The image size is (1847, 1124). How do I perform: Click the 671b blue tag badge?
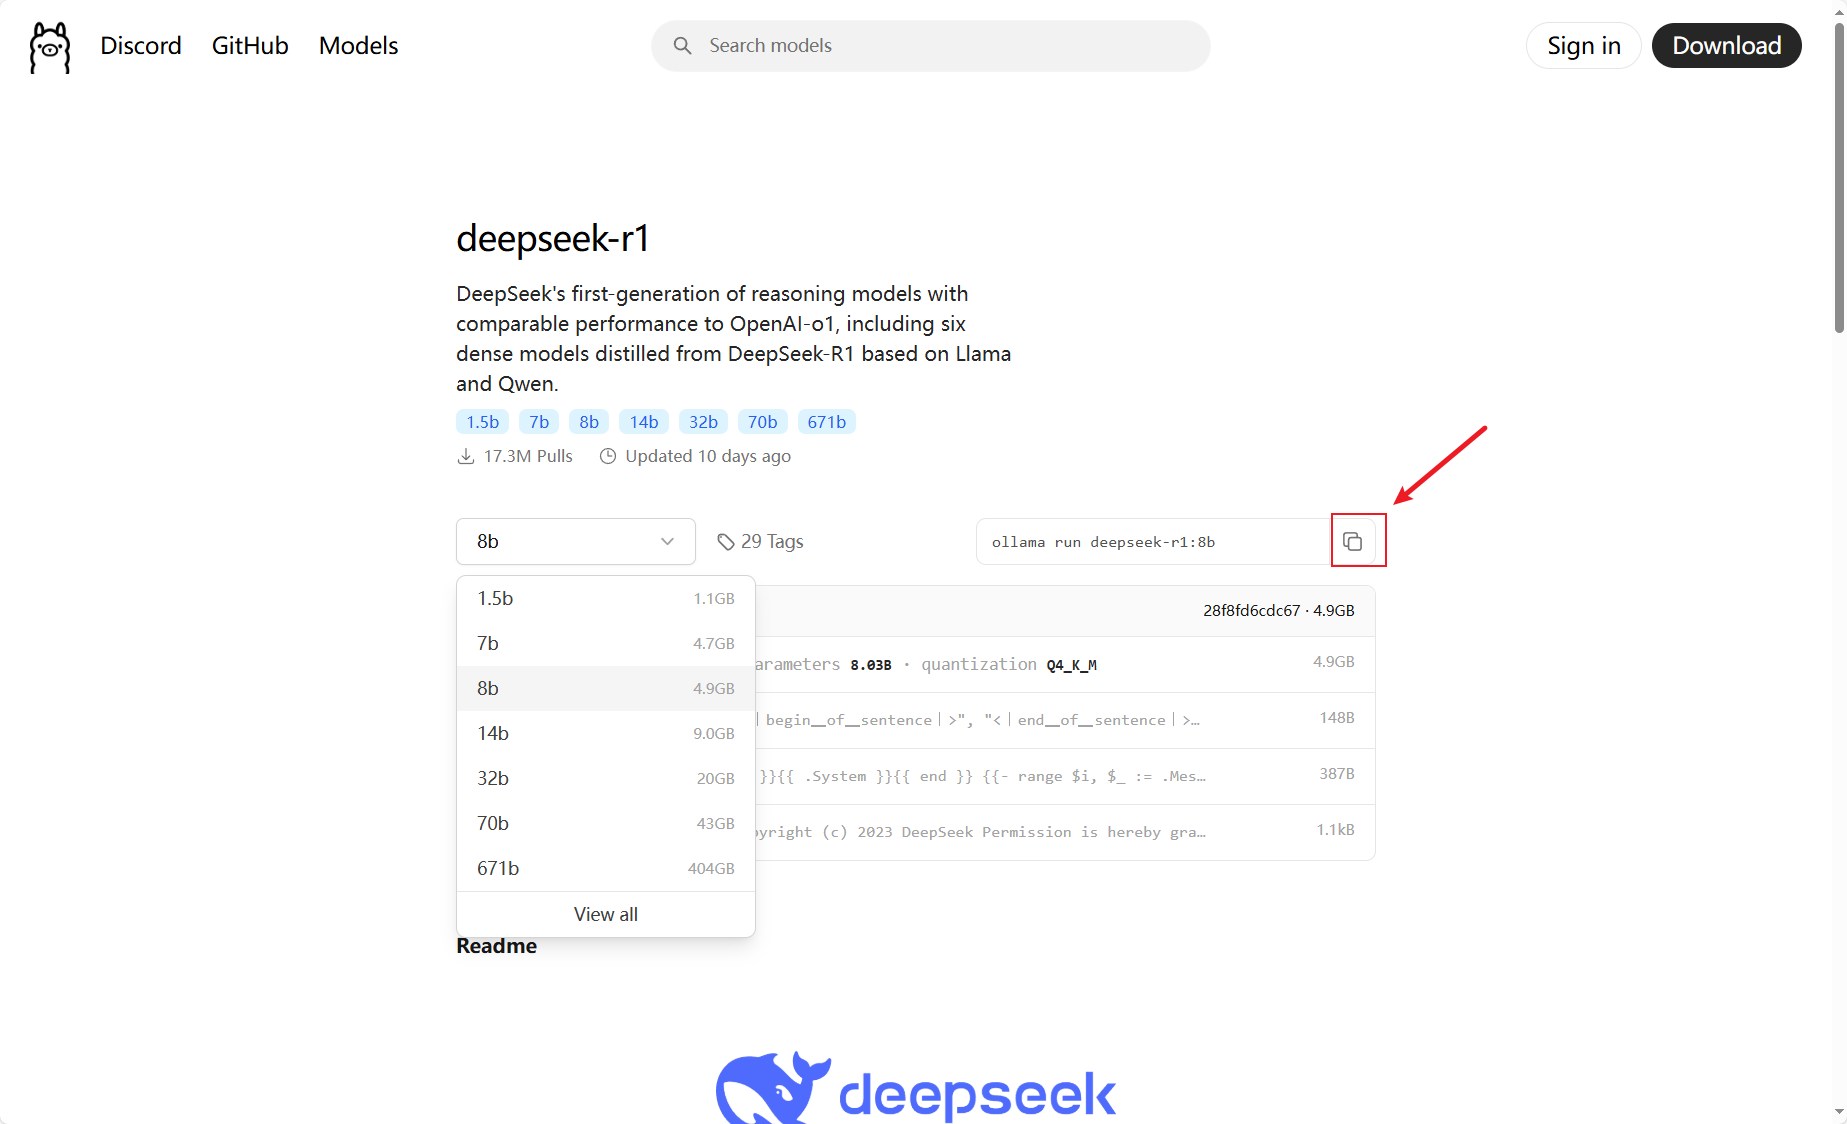tap(826, 422)
